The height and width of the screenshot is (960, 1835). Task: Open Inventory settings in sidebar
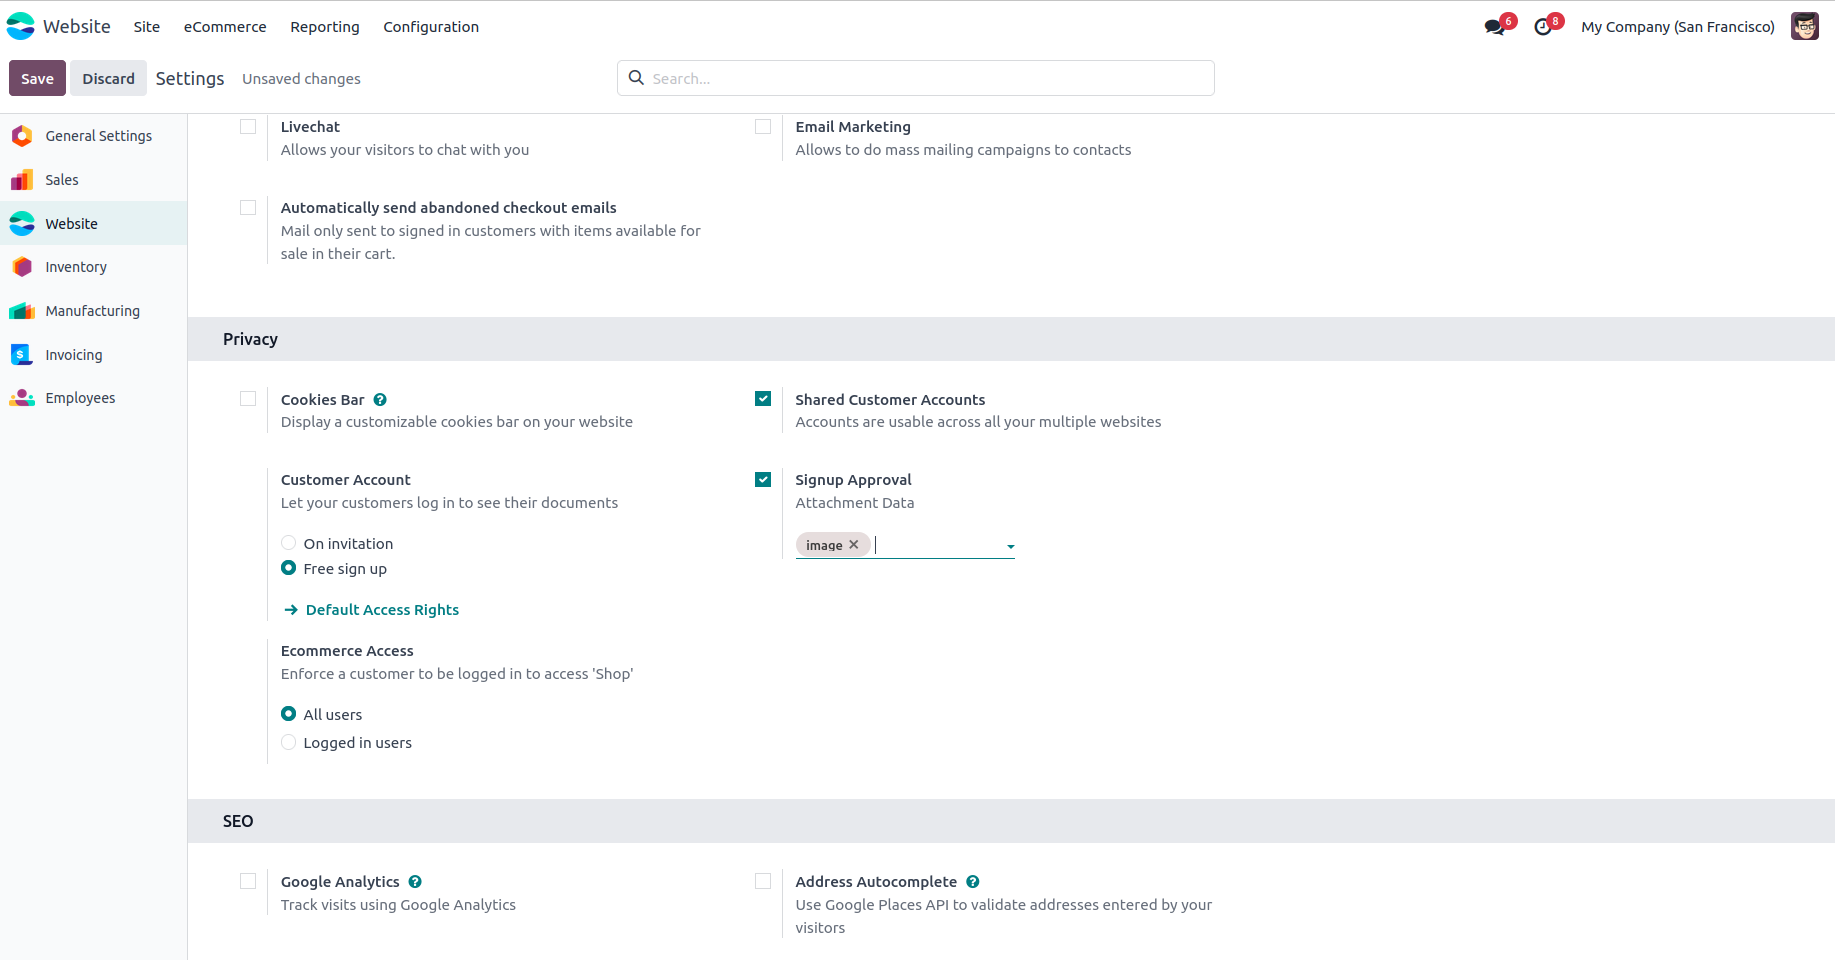[x=76, y=267]
